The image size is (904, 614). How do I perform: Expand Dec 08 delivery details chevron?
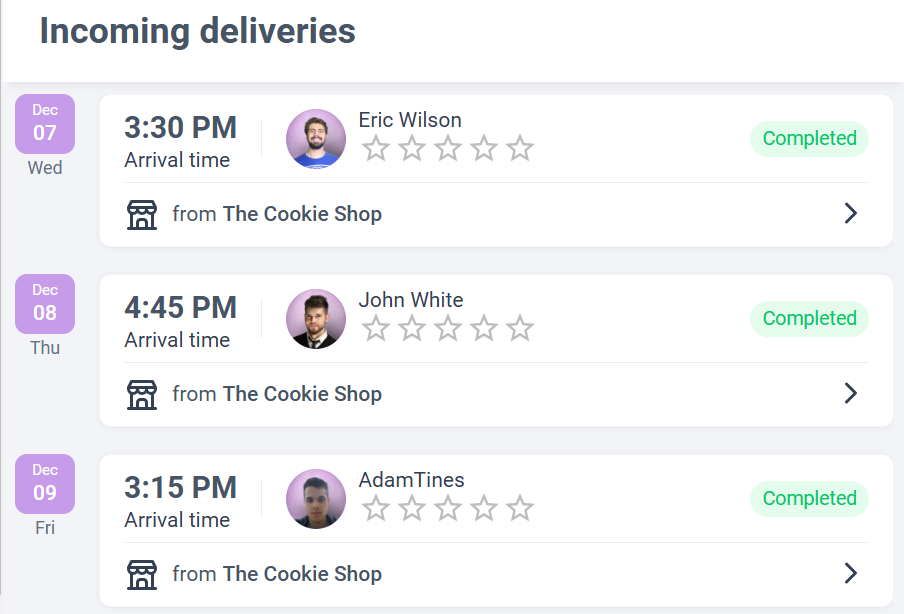pyautogui.click(x=850, y=393)
